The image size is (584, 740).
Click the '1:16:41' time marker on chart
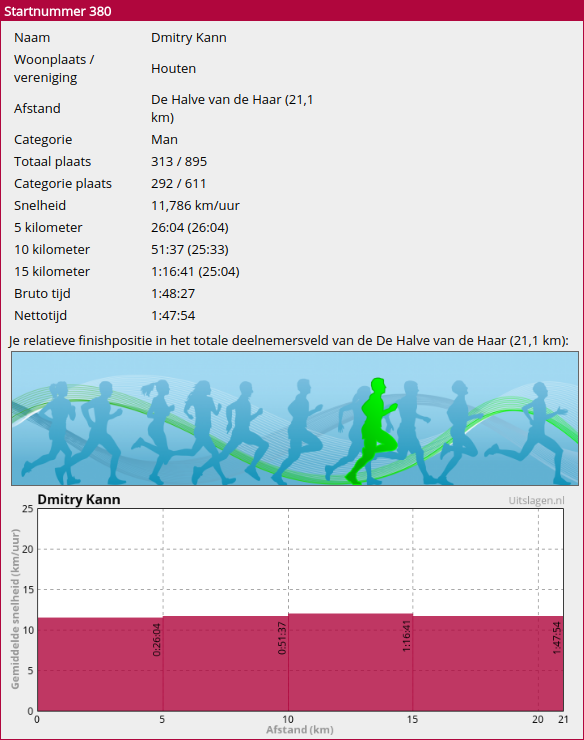pos(406,636)
